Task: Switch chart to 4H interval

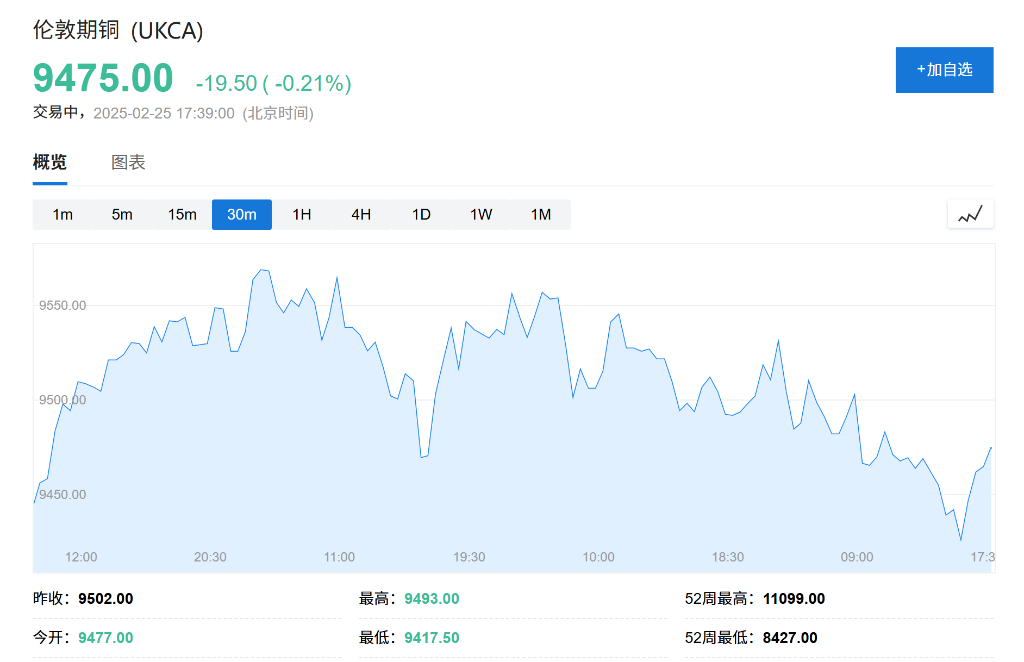Action: click(361, 215)
